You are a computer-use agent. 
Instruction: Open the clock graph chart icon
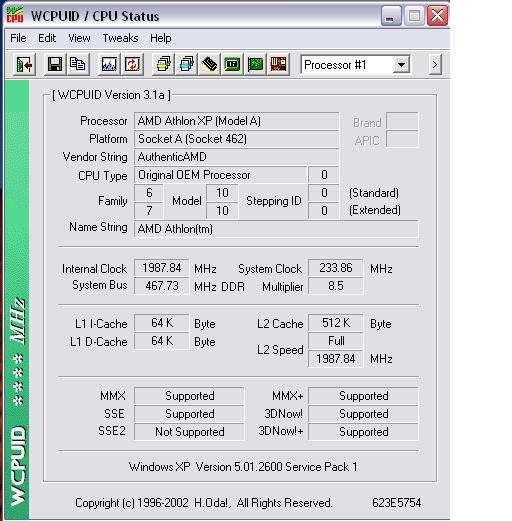pos(109,64)
